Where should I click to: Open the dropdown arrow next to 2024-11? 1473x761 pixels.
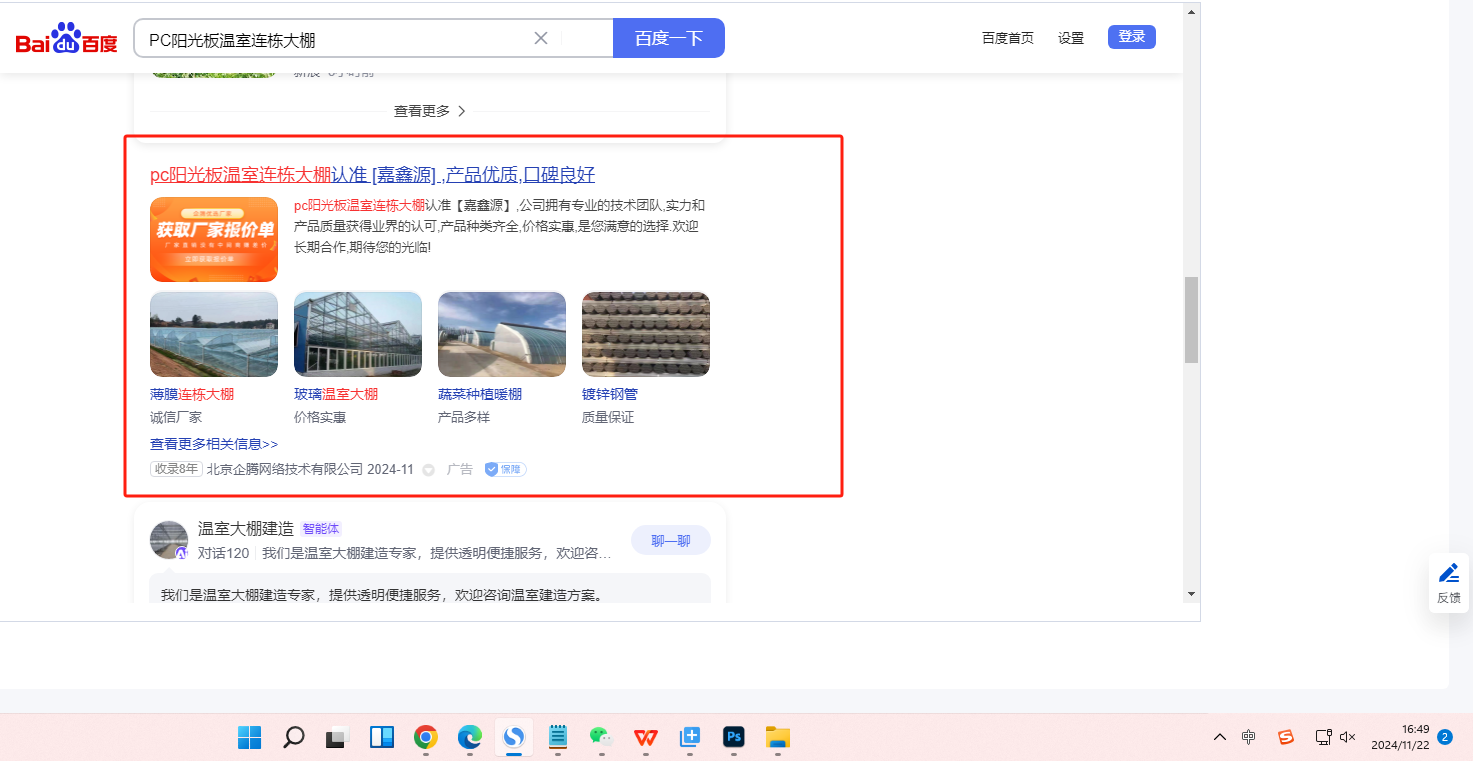click(428, 470)
